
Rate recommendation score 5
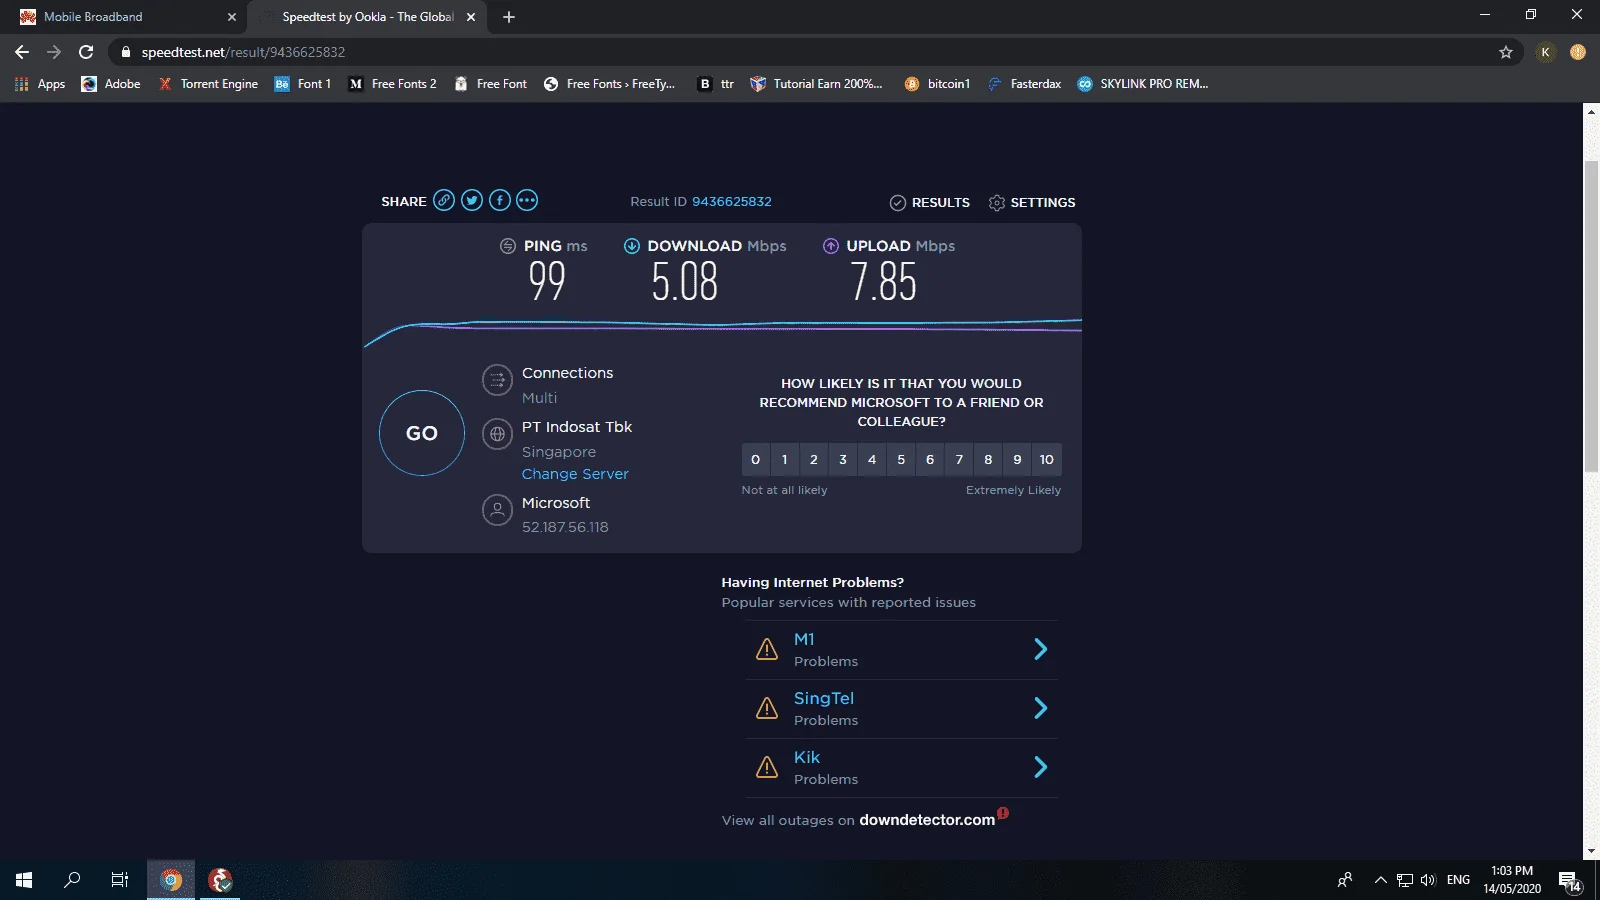901,459
